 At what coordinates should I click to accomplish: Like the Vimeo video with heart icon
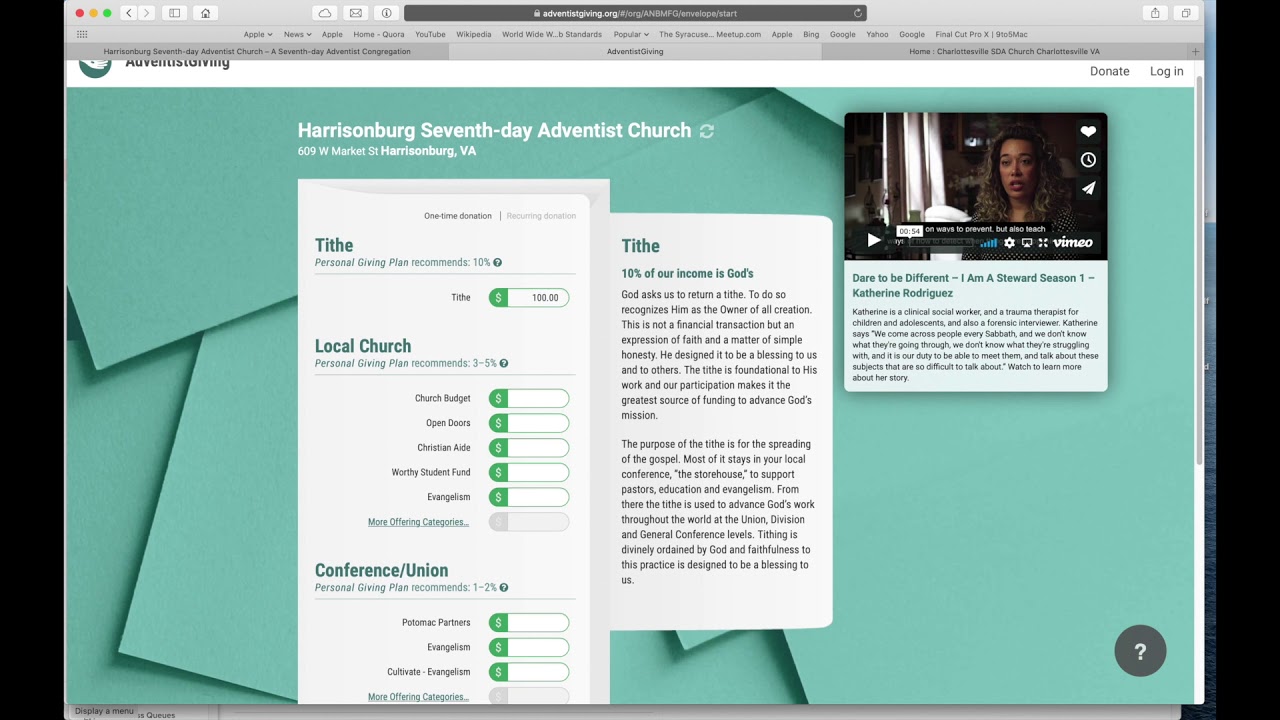pos(1088,131)
